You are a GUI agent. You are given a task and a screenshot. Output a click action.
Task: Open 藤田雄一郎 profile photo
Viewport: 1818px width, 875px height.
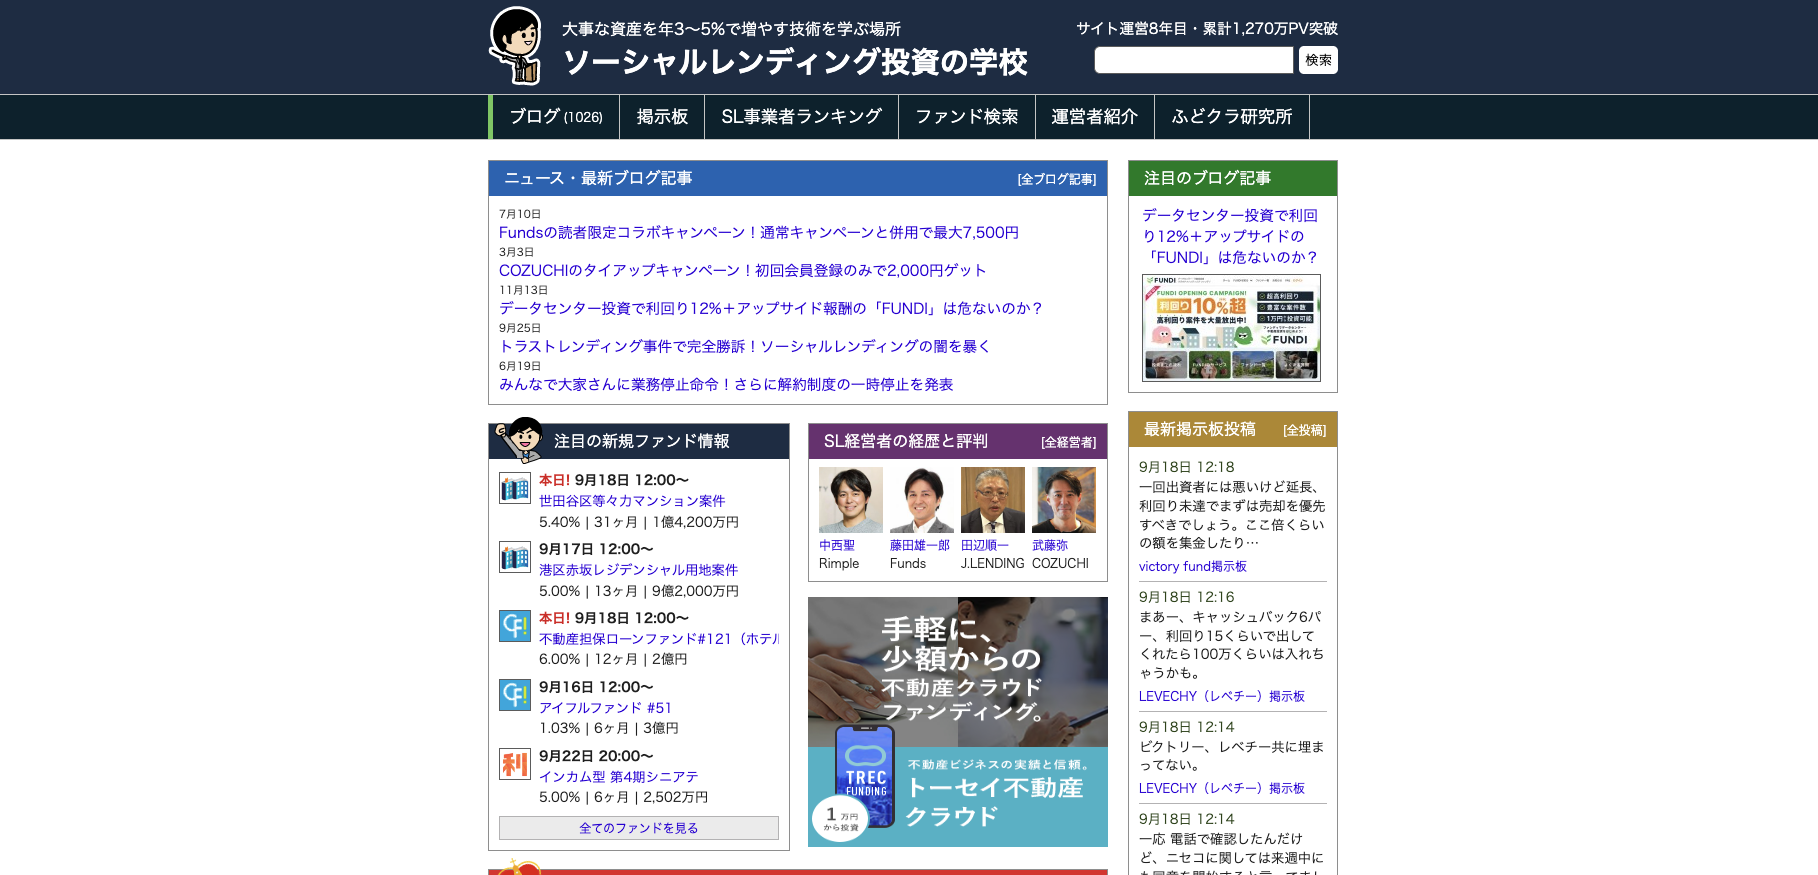click(x=921, y=500)
